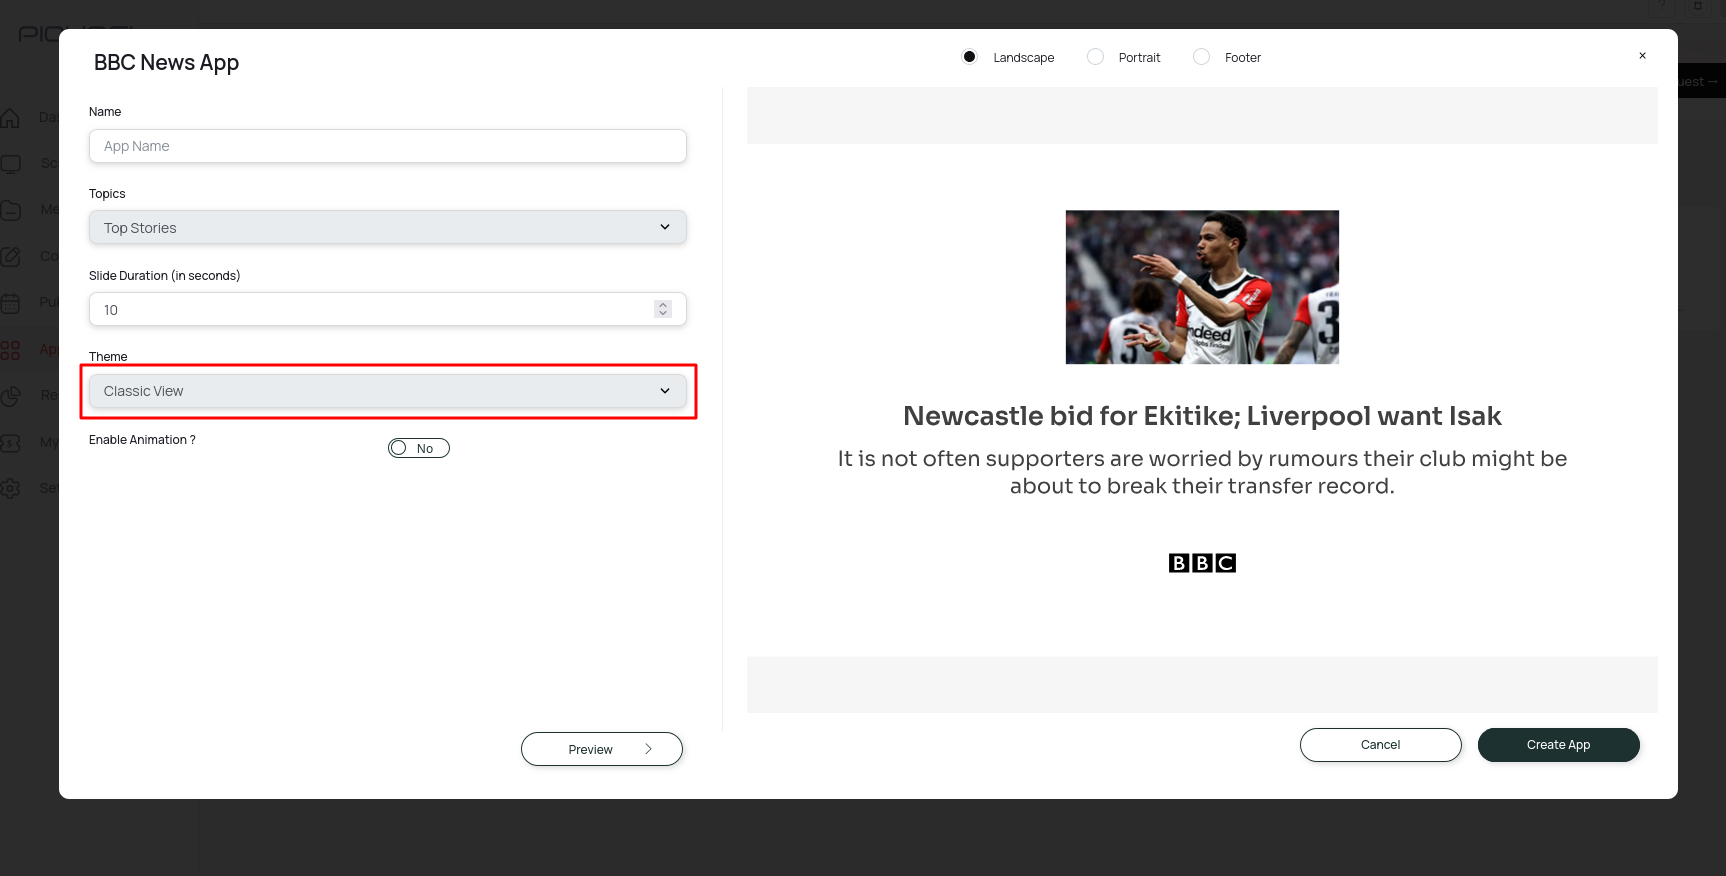
Task: Click the dimmed media folder sidebar icon
Action: [10, 210]
